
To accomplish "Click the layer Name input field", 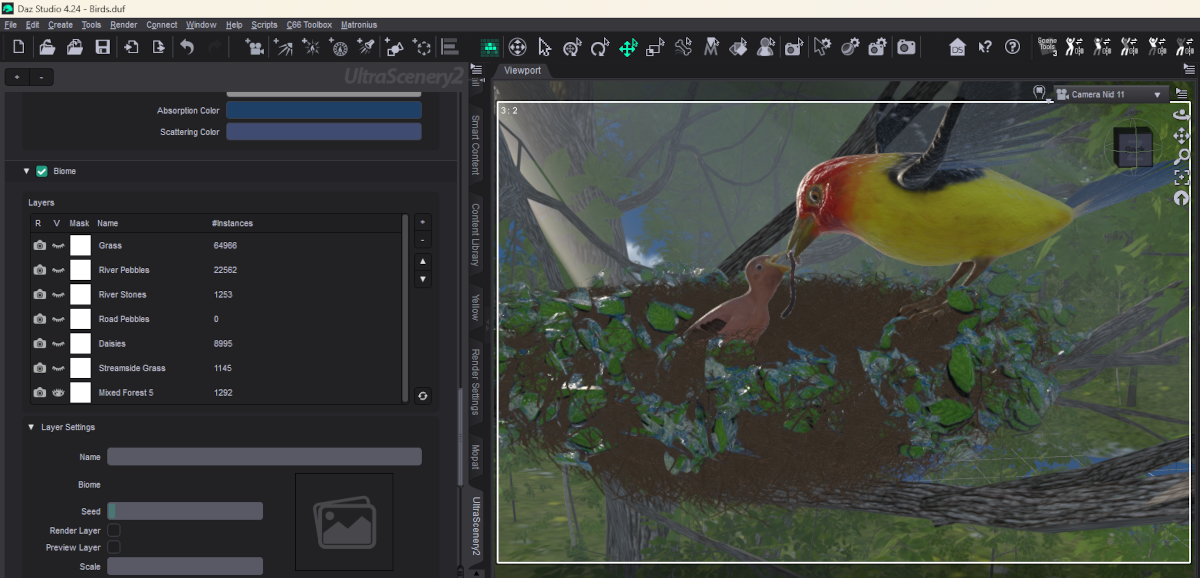I will click(264, 456).
